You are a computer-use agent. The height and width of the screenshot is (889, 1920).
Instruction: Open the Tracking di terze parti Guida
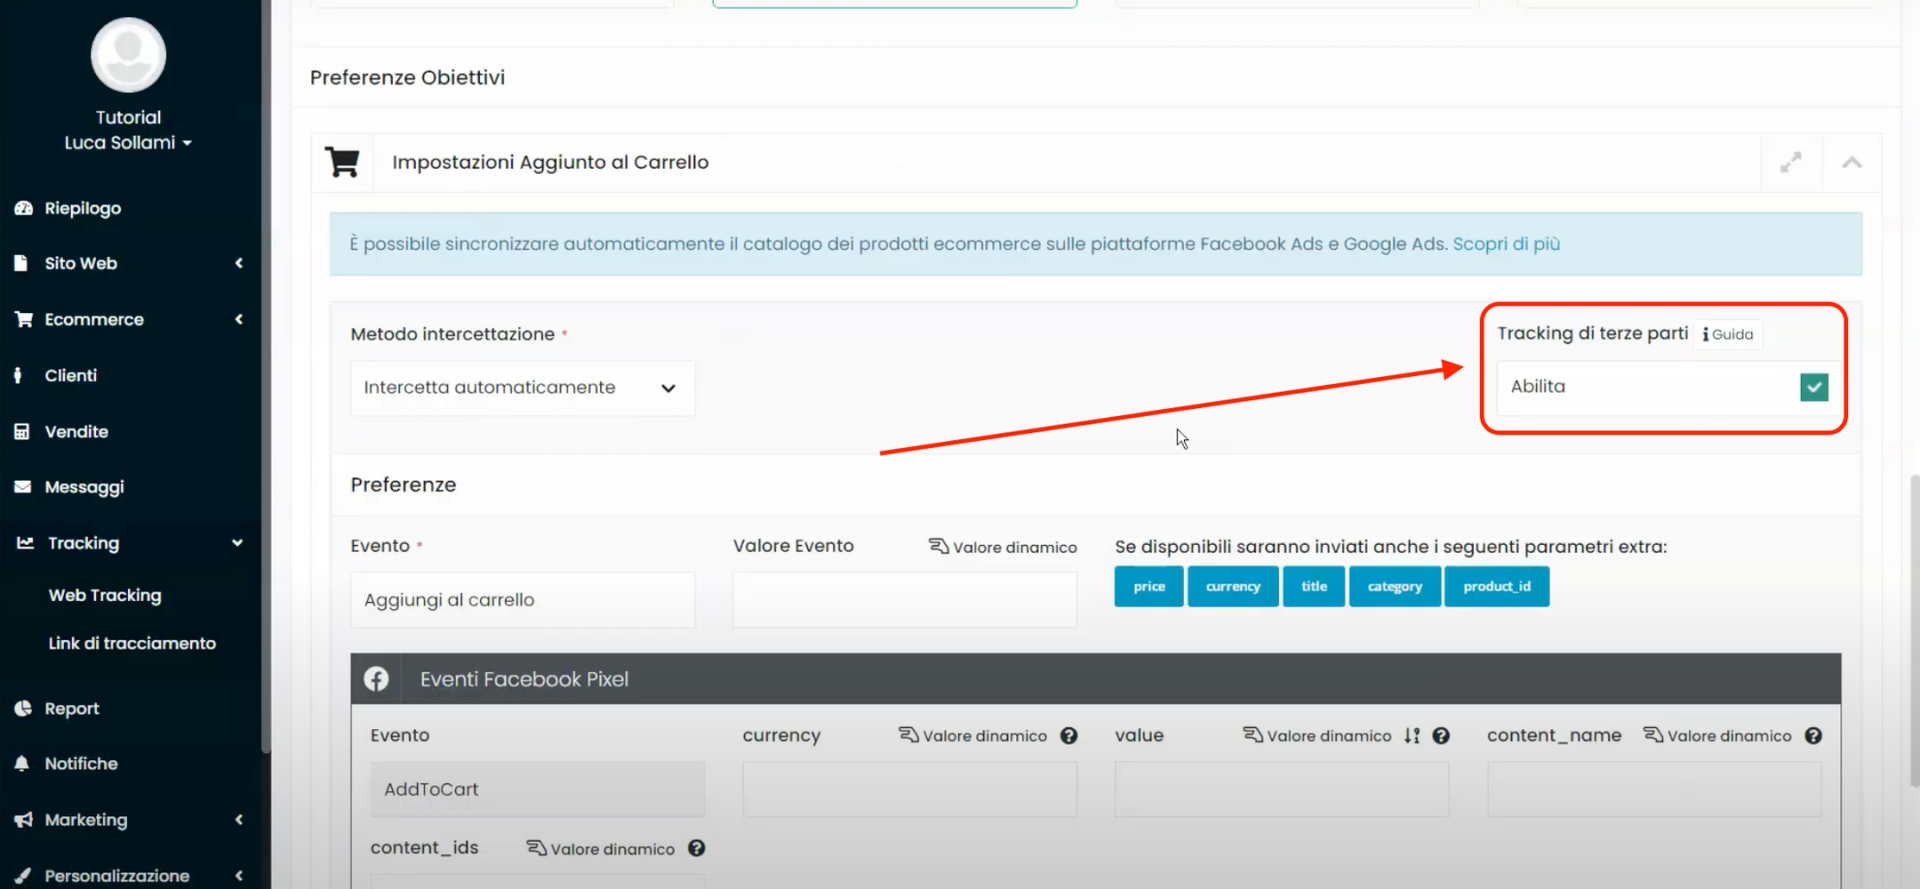(x=1728, y=334)
